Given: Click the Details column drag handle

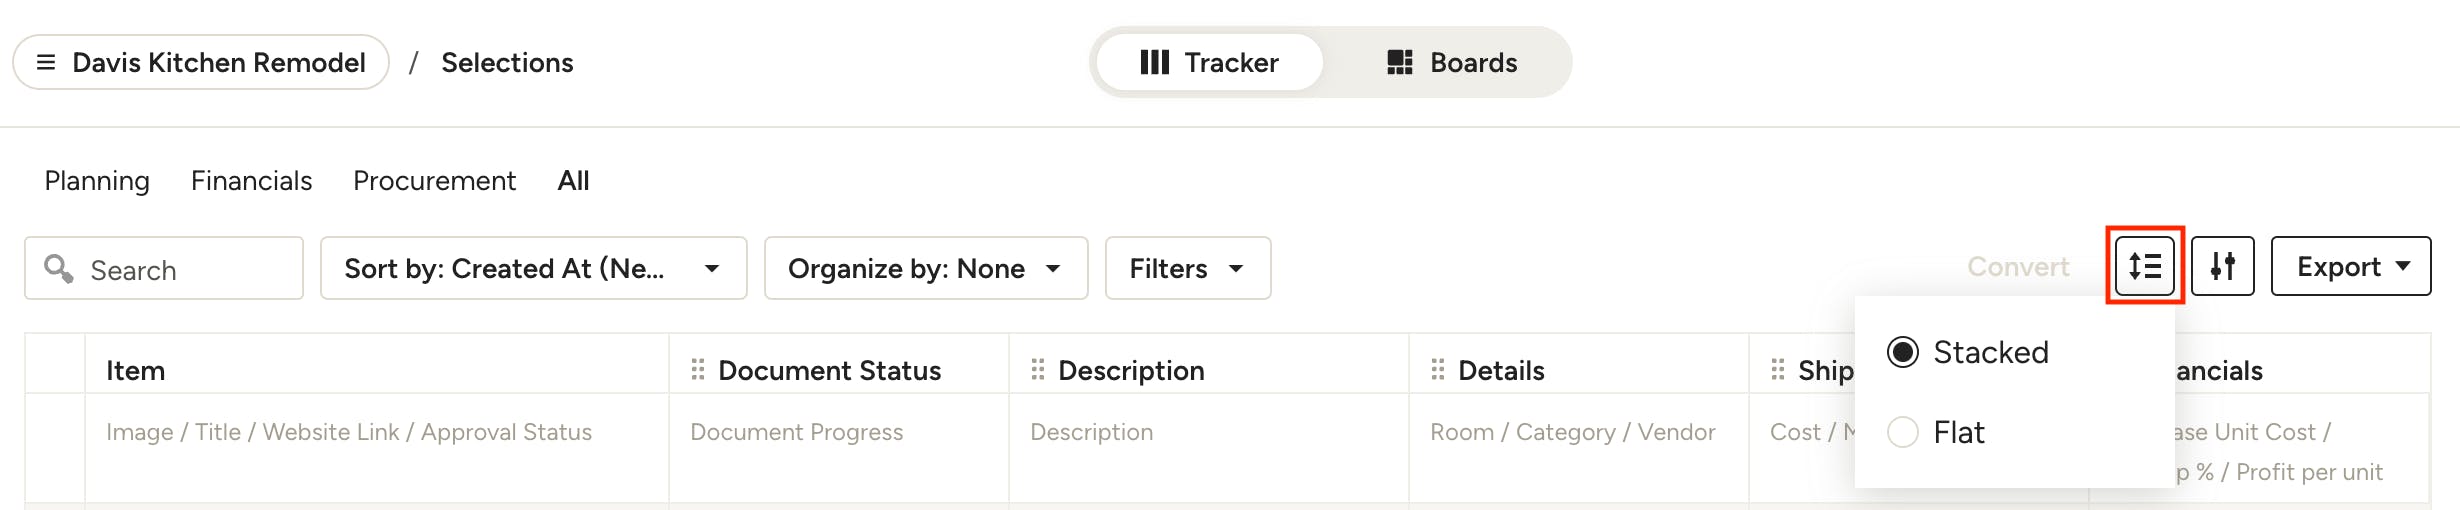Looking at the screenshot, I should pyautogui.click(x=1438, y=370).
